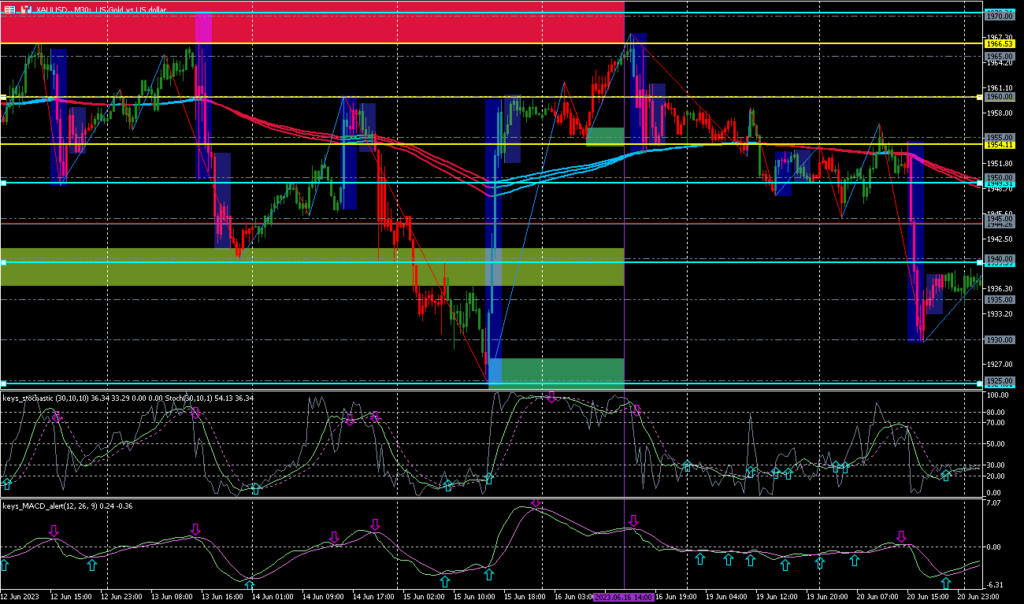Click the chart window icon beside XAUUSD title
This screenshot has height=604, width=1024.
pos(9,10)
